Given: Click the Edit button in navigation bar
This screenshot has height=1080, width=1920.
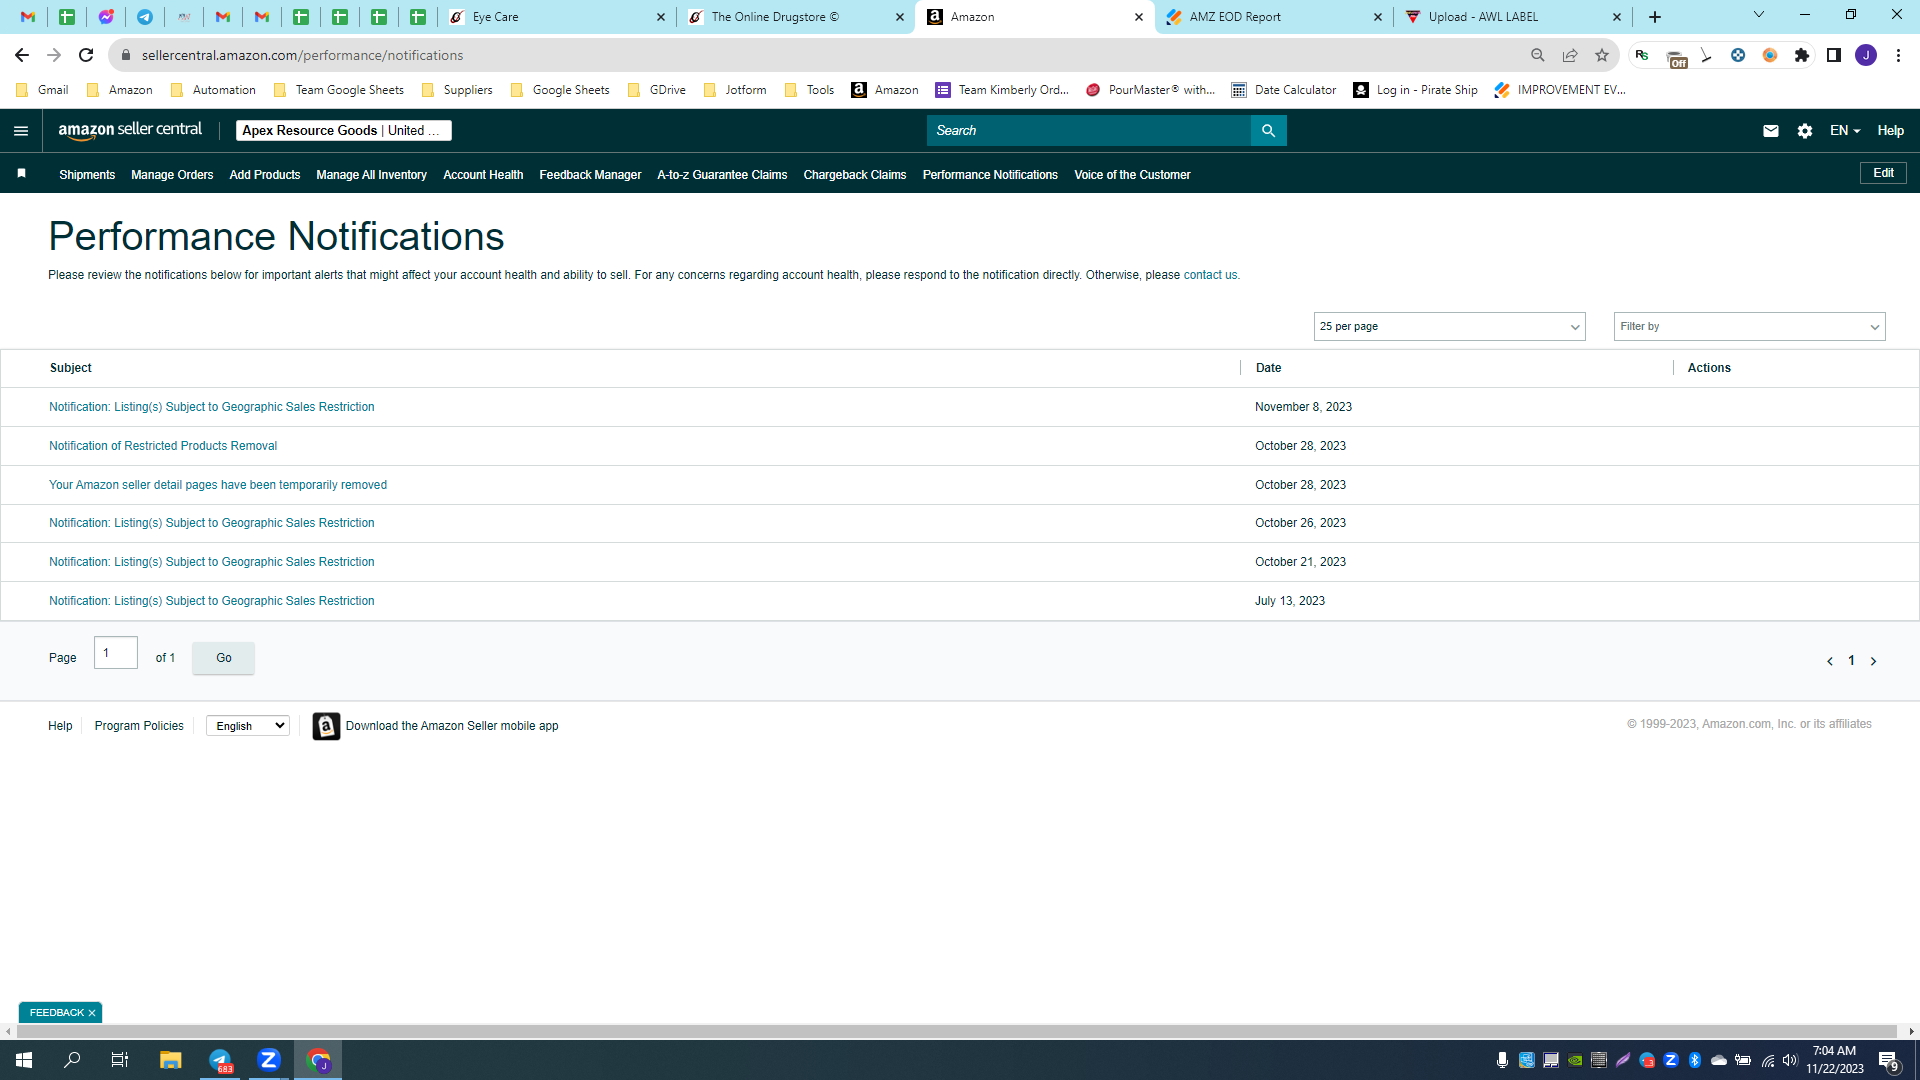Looking at the screenshot, I should pyautogui.click(x=1883, y=173).
